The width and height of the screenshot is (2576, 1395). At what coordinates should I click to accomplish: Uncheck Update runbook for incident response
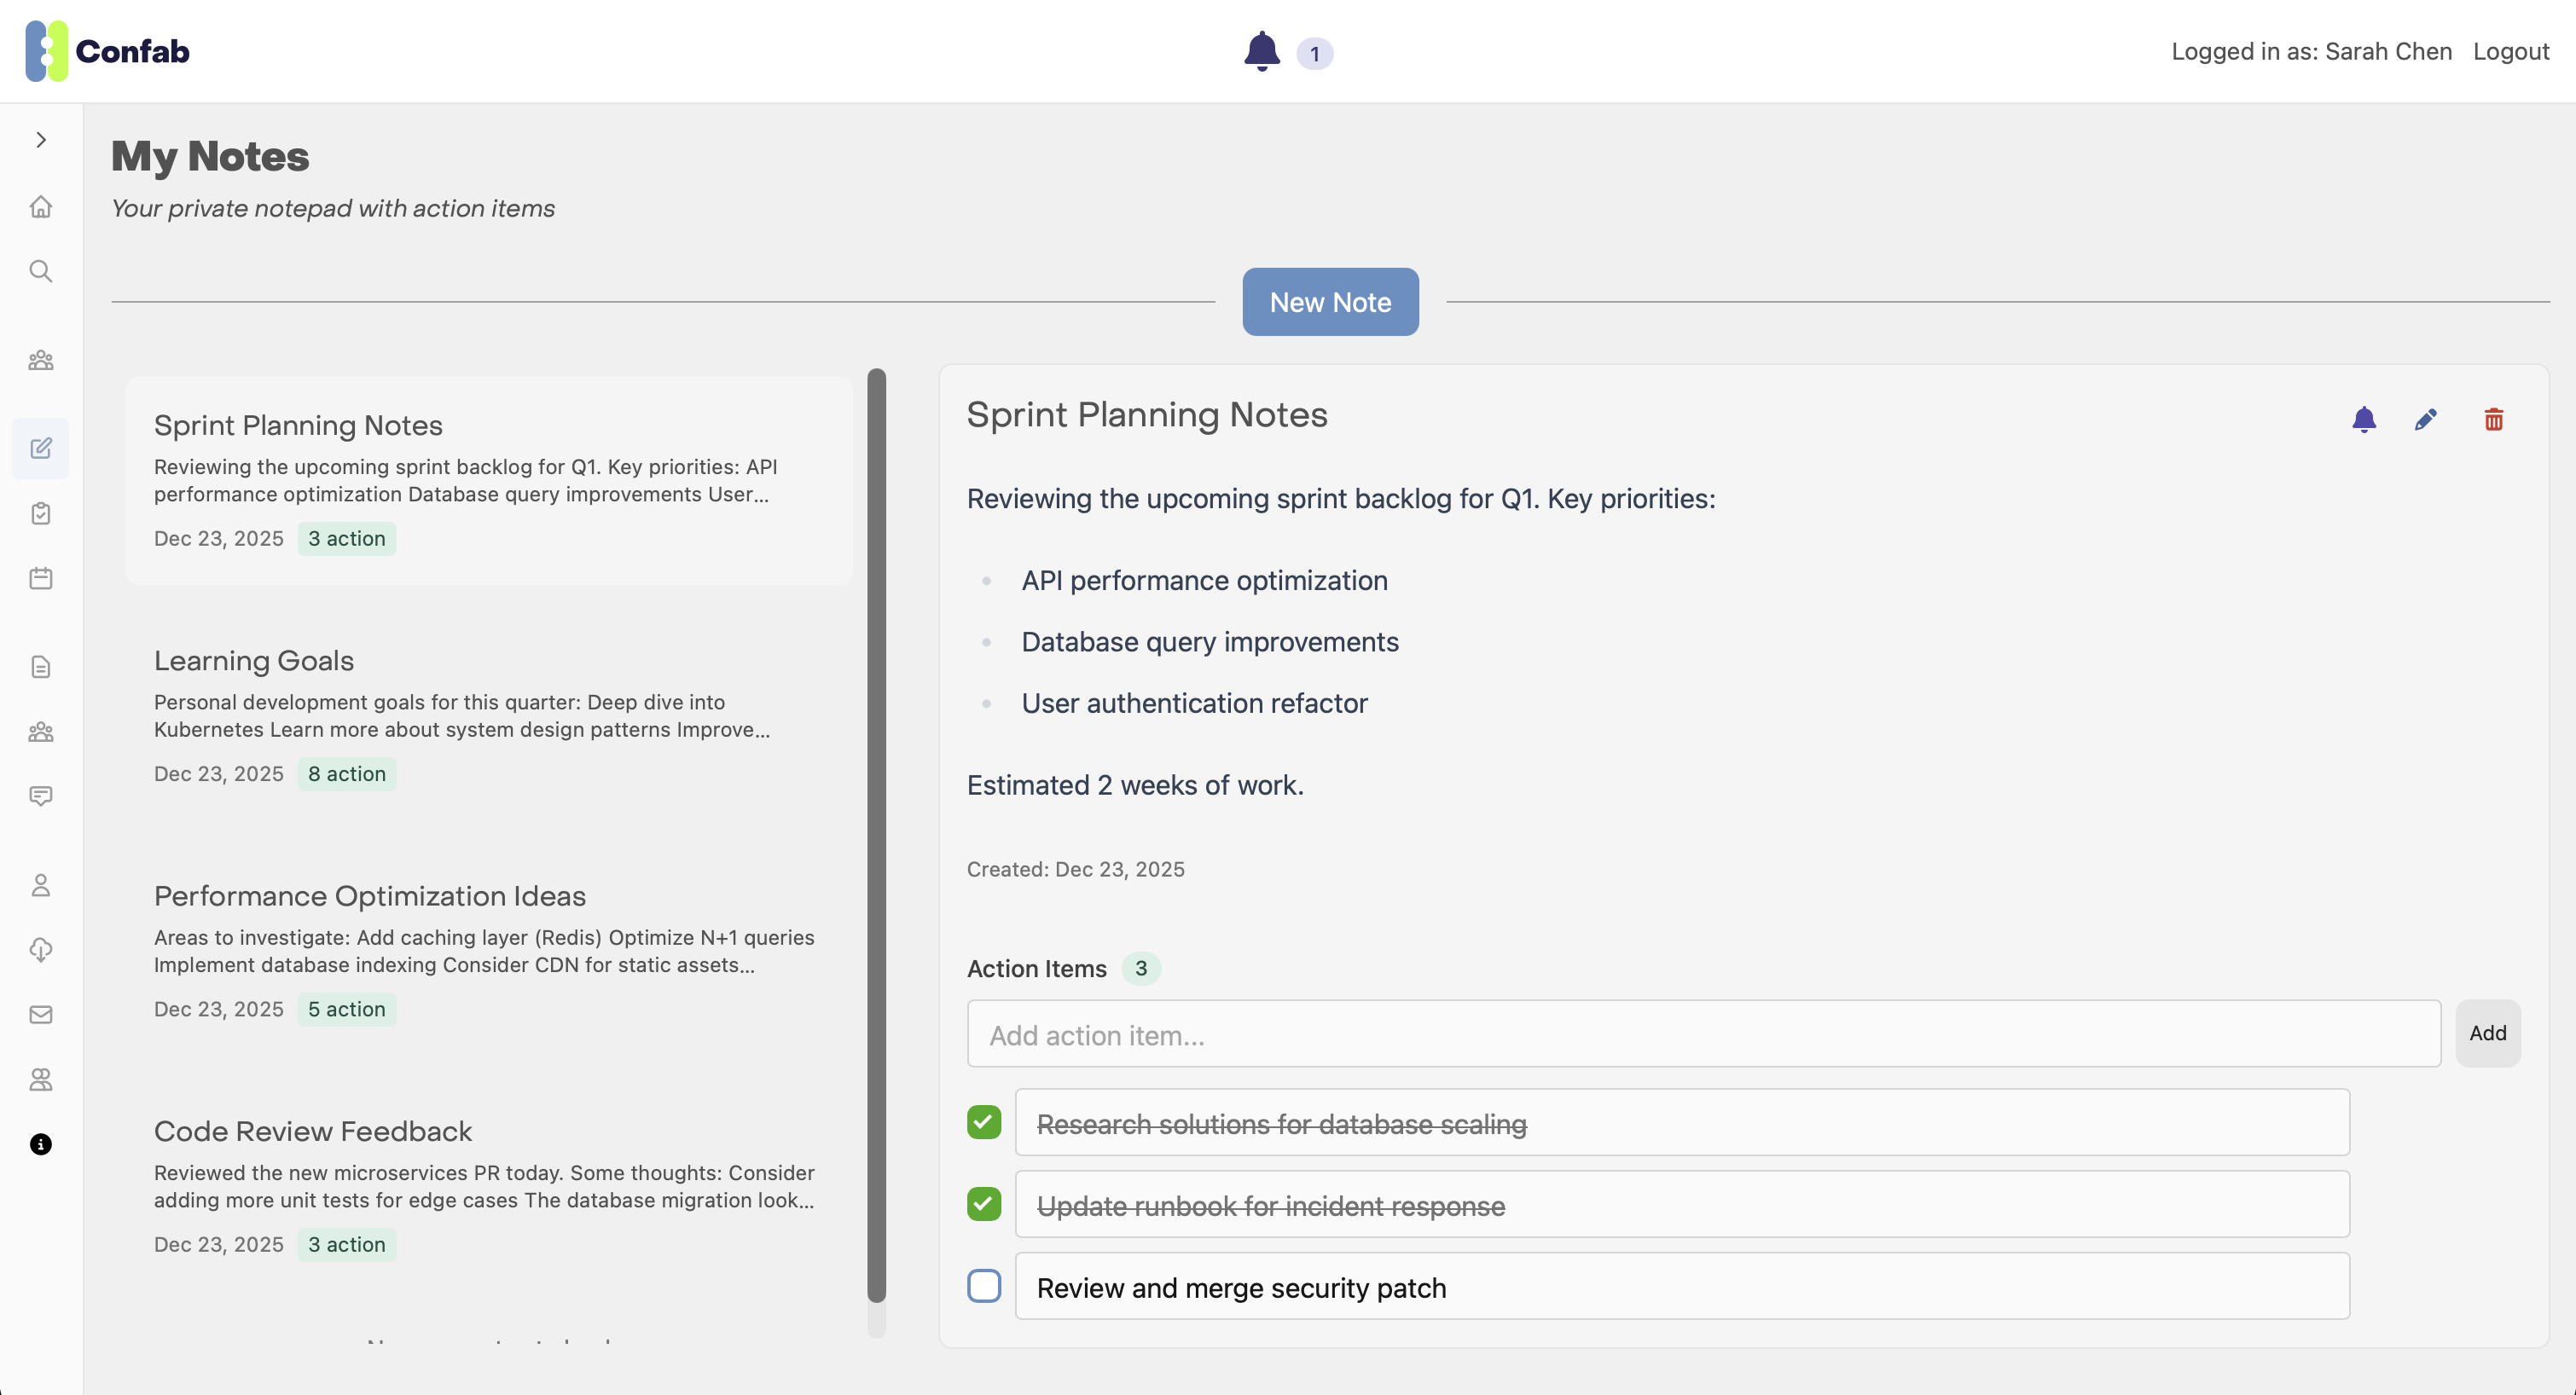coord(984,1204)
